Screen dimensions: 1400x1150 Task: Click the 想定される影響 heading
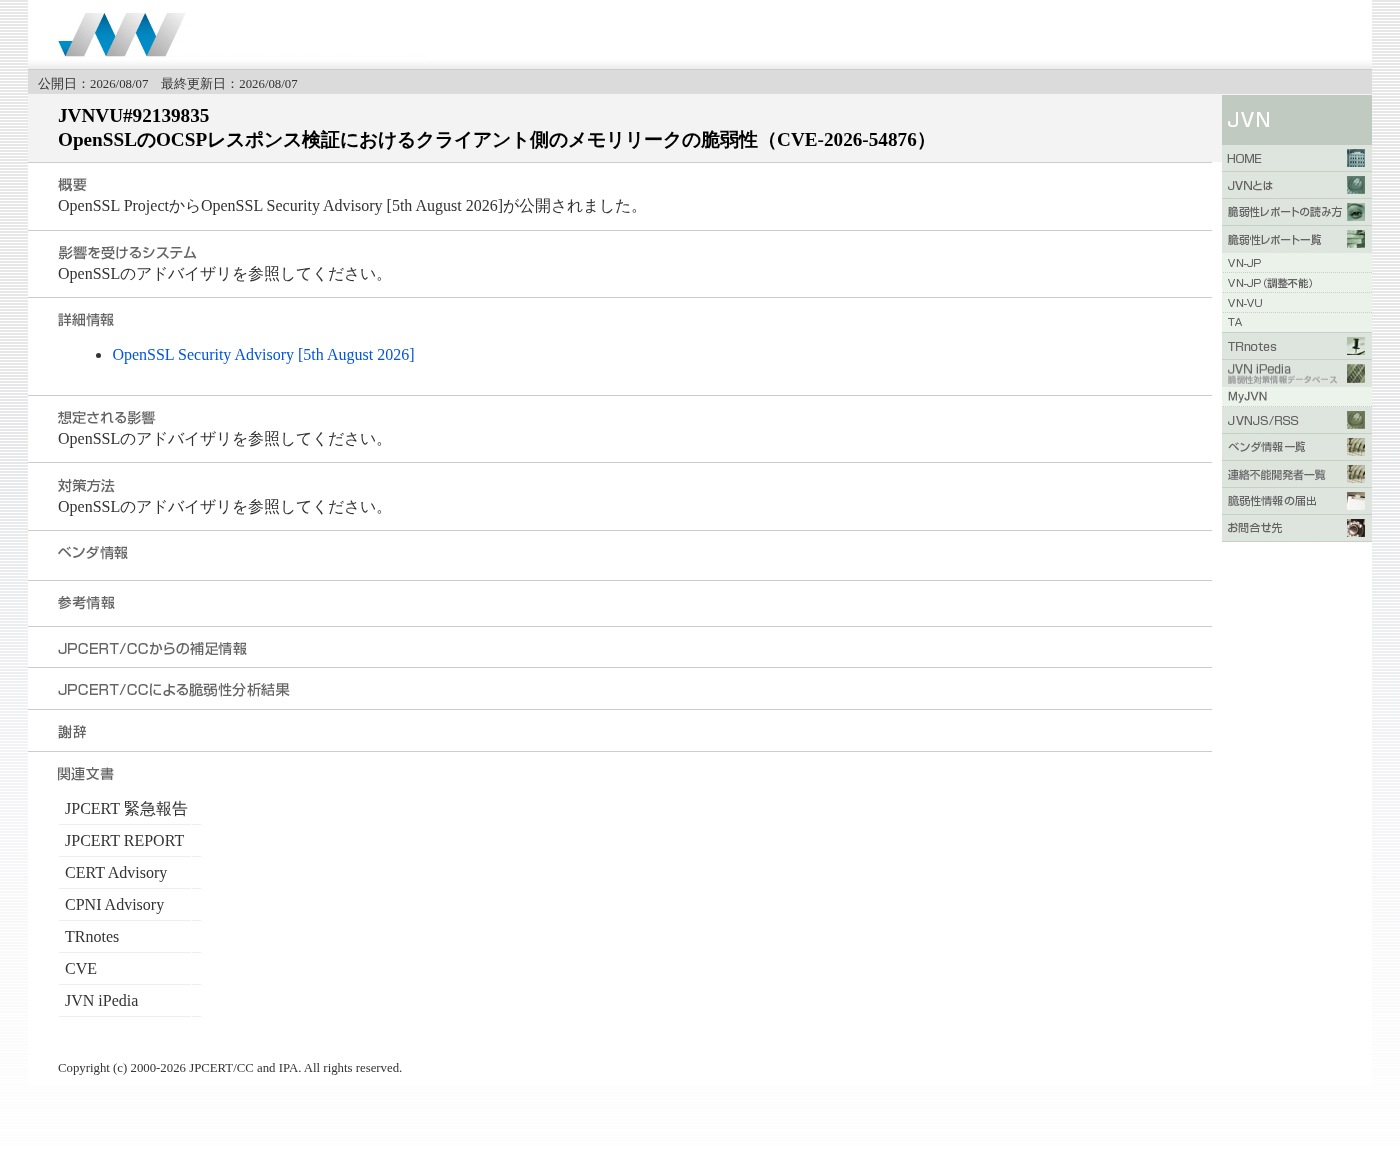pyautogui.click(x=106, y=418)
